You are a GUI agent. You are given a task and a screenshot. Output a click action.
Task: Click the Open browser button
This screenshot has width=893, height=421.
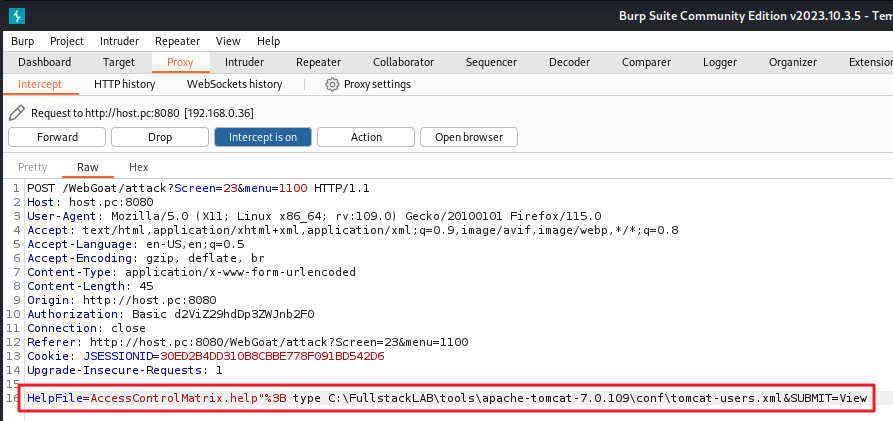pyautogui.click(x=469, y=137)
